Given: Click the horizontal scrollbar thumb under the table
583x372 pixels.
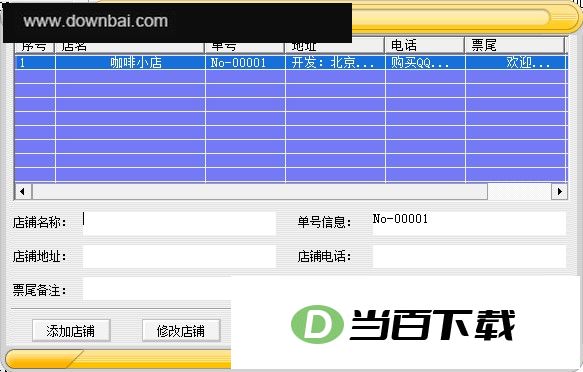Looking at the screenshot, I should (x=260, y=192).
